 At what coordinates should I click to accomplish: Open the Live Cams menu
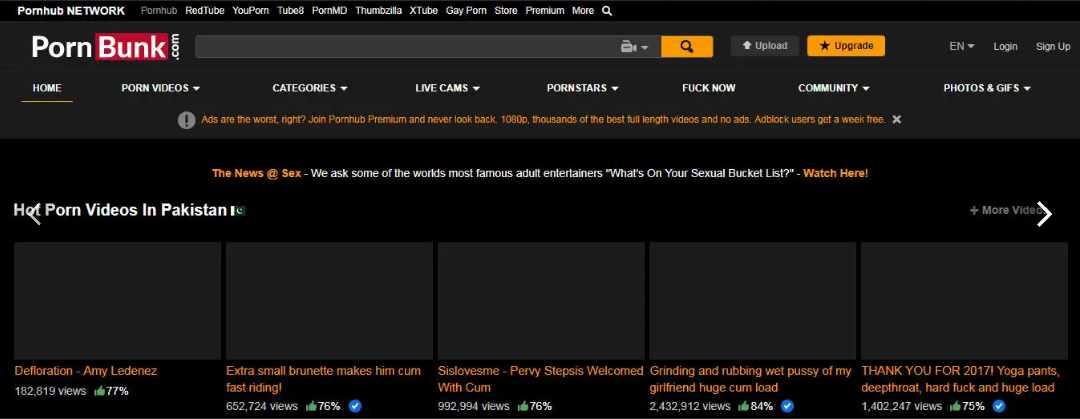click(x=447, y=88)
